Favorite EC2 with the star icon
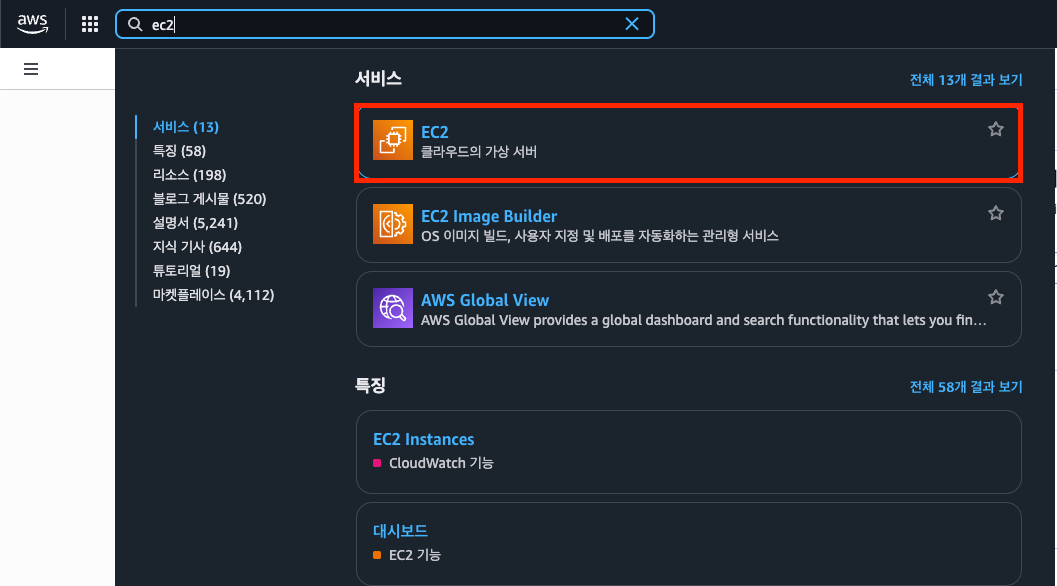Screen dimensions: 1057x586 pyautogui.click(x=995, y=129)
